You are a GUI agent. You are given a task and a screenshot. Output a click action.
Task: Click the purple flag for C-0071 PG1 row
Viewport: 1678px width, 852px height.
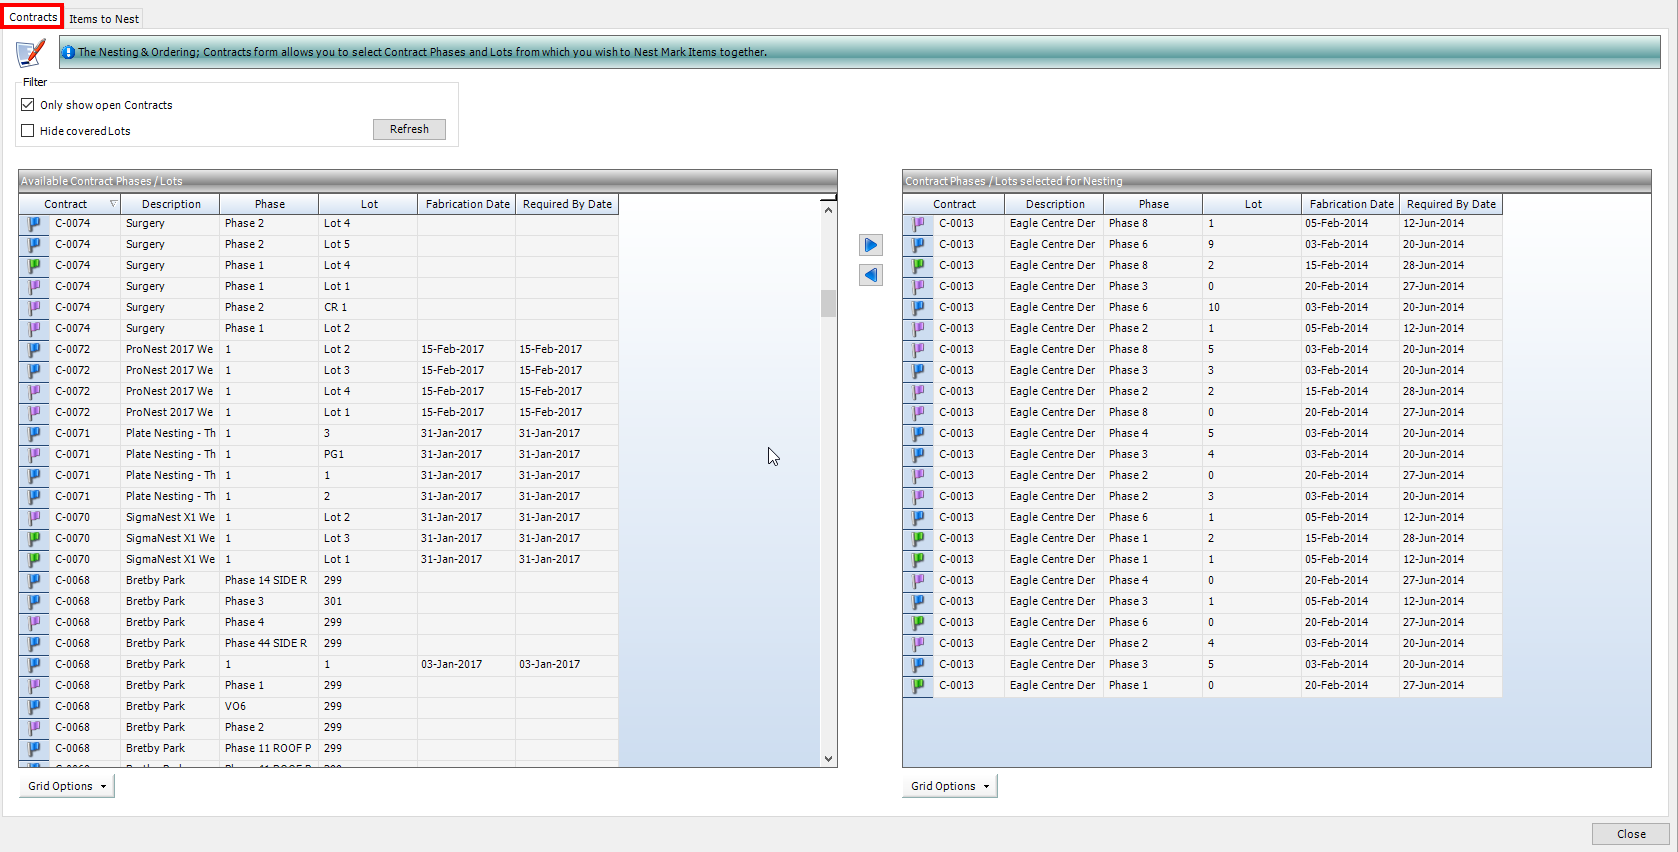(x=34, y=455)
